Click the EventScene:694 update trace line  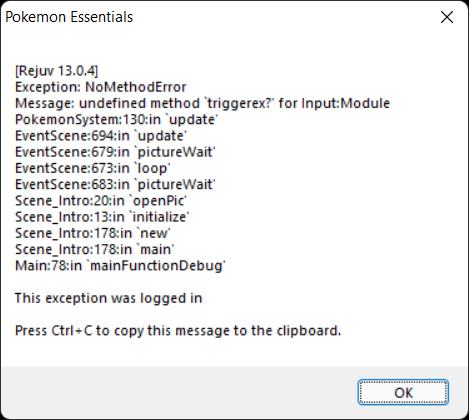[101, 136]
